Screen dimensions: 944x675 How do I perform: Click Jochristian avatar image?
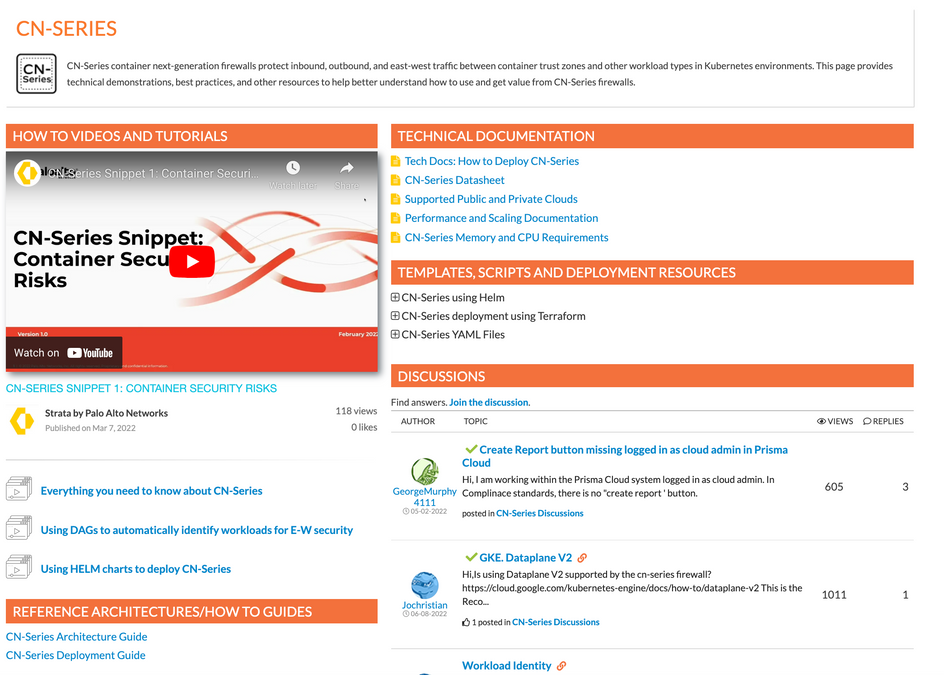tap(425, 585)
